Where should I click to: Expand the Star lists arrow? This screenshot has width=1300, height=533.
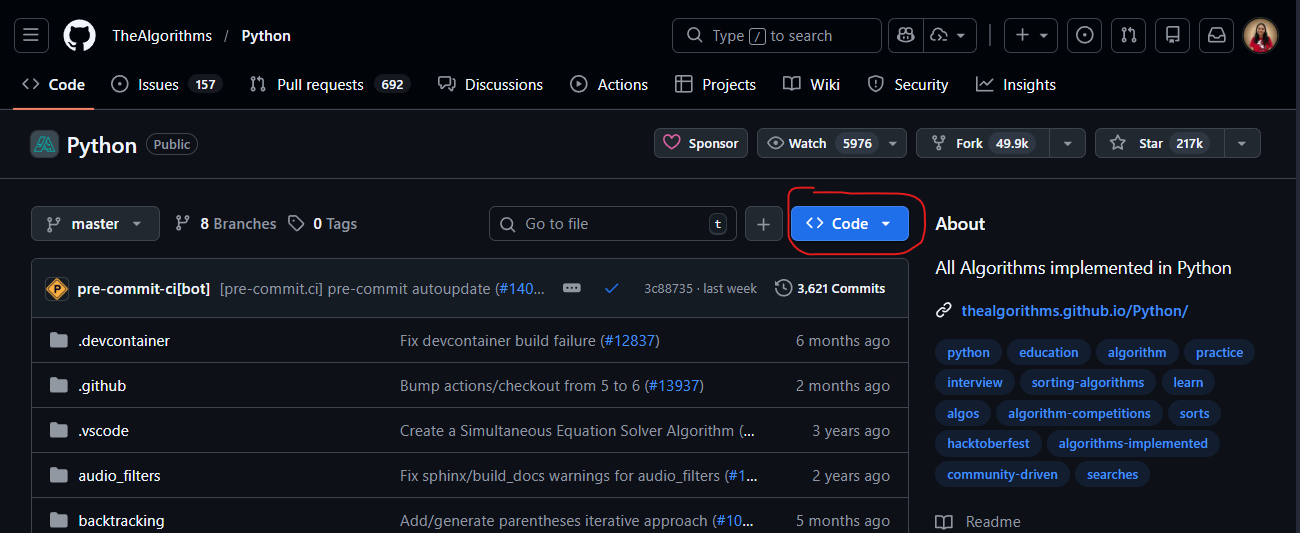coord(1242,144)
